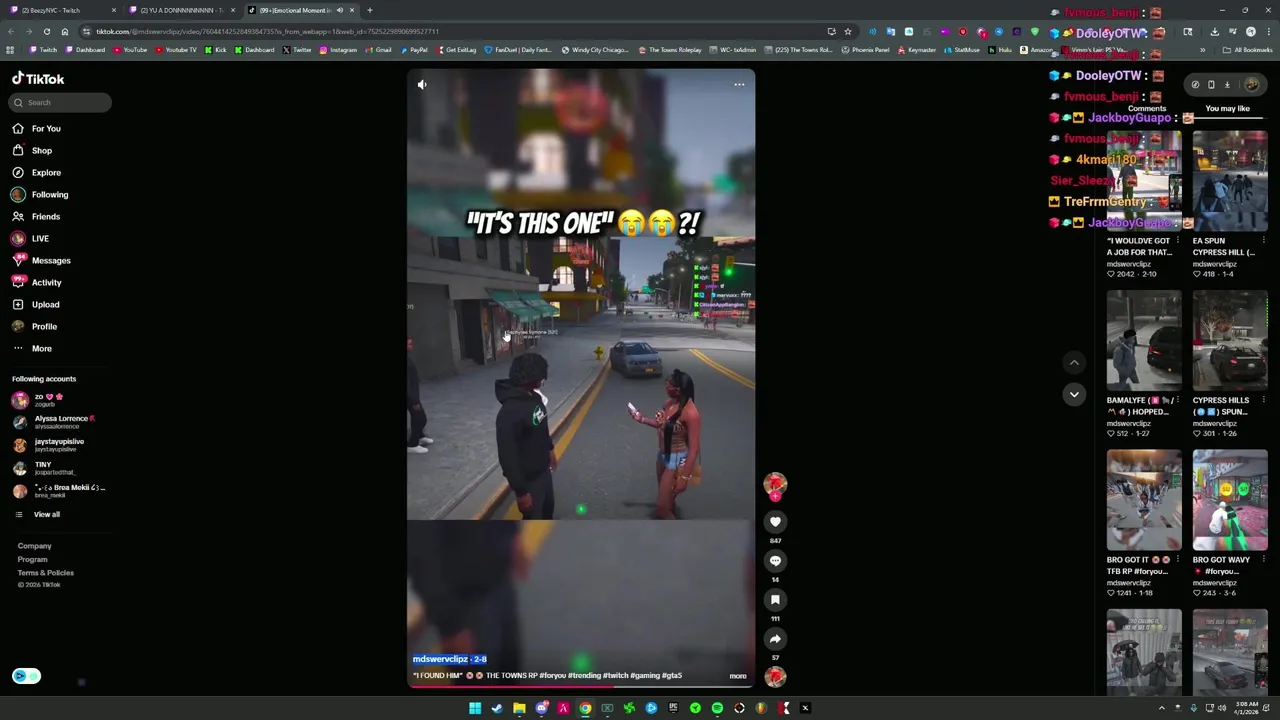Viewport: 1280px width, 720px height.
Task: Switch to the You may like tab
Action: click(1227, 108)
